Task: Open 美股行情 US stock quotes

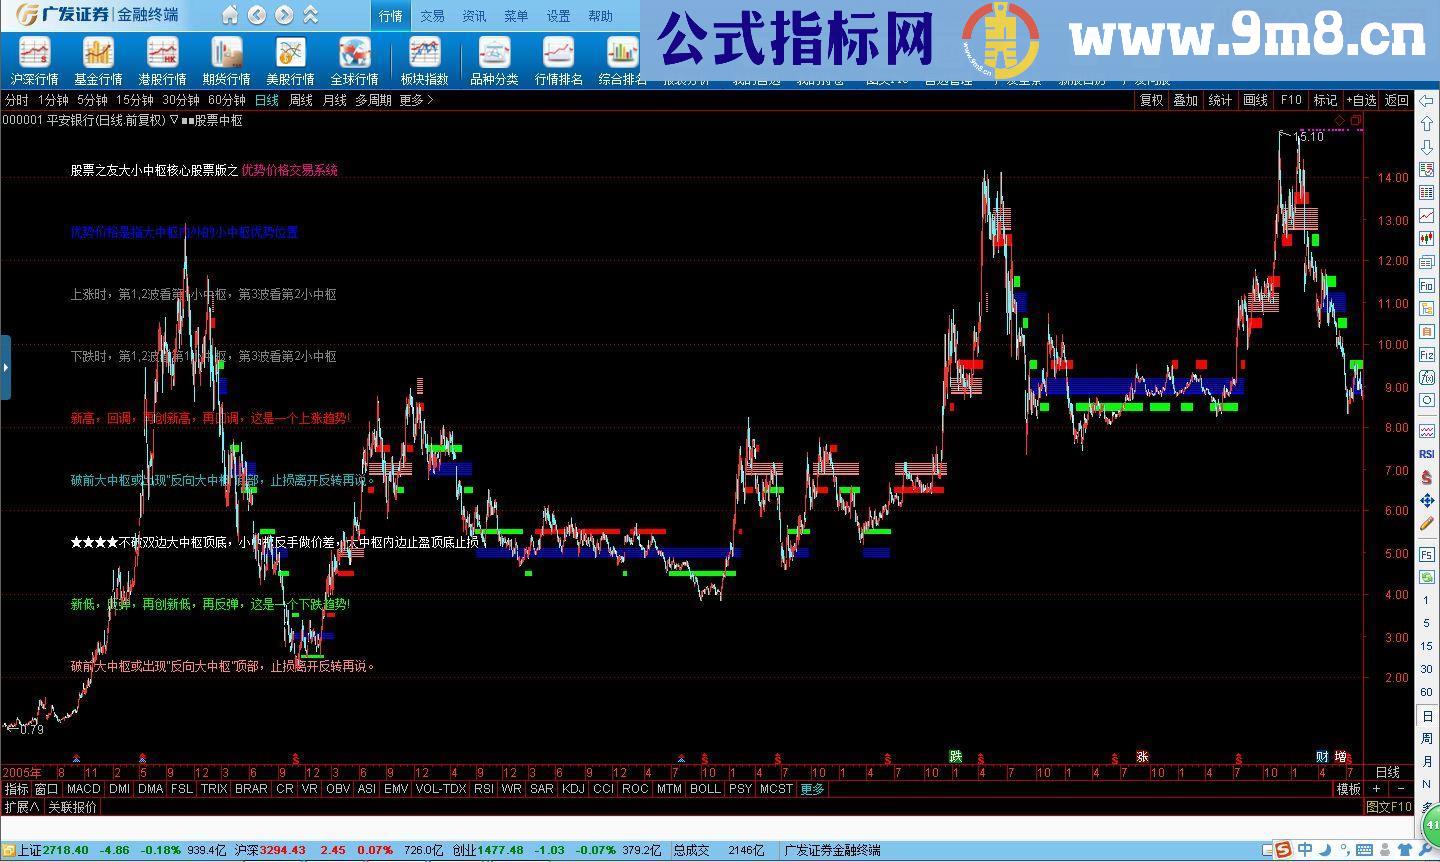Action: (290, 61)
